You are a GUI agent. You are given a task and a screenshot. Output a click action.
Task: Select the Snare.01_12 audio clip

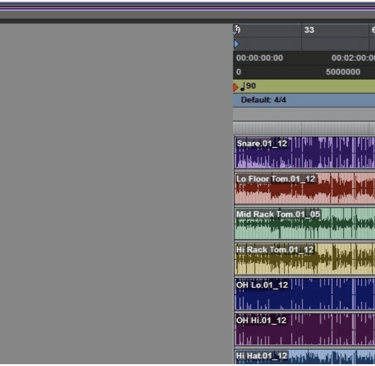coord(305,152)
